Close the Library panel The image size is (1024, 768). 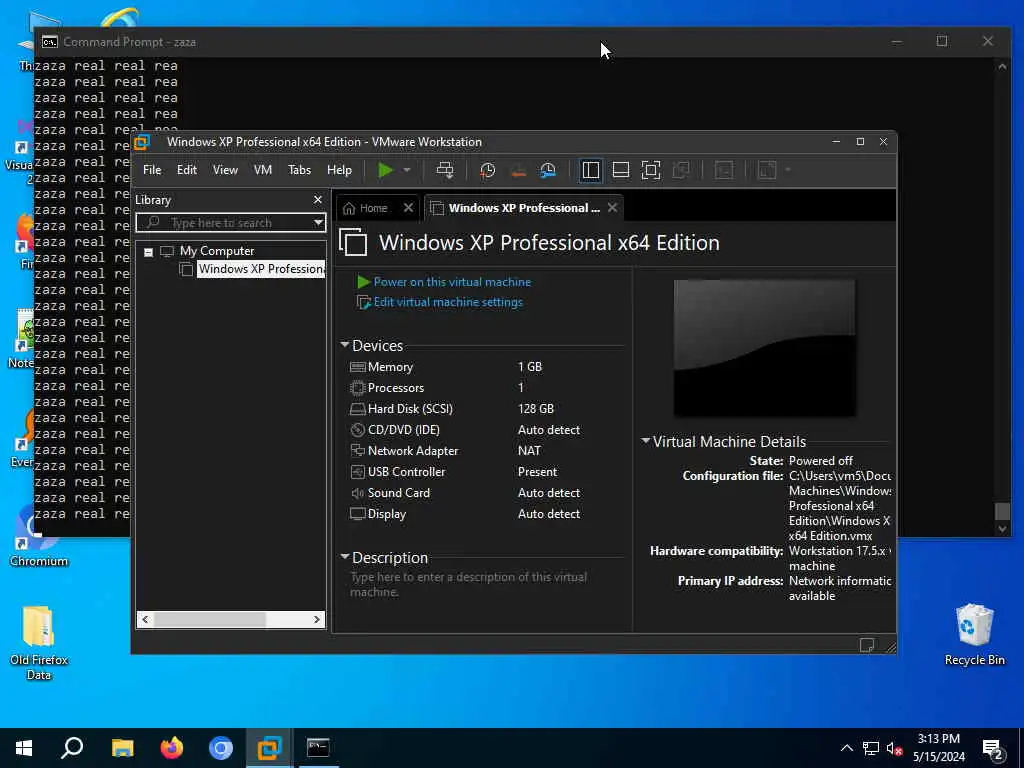click(x=317, y=200)
